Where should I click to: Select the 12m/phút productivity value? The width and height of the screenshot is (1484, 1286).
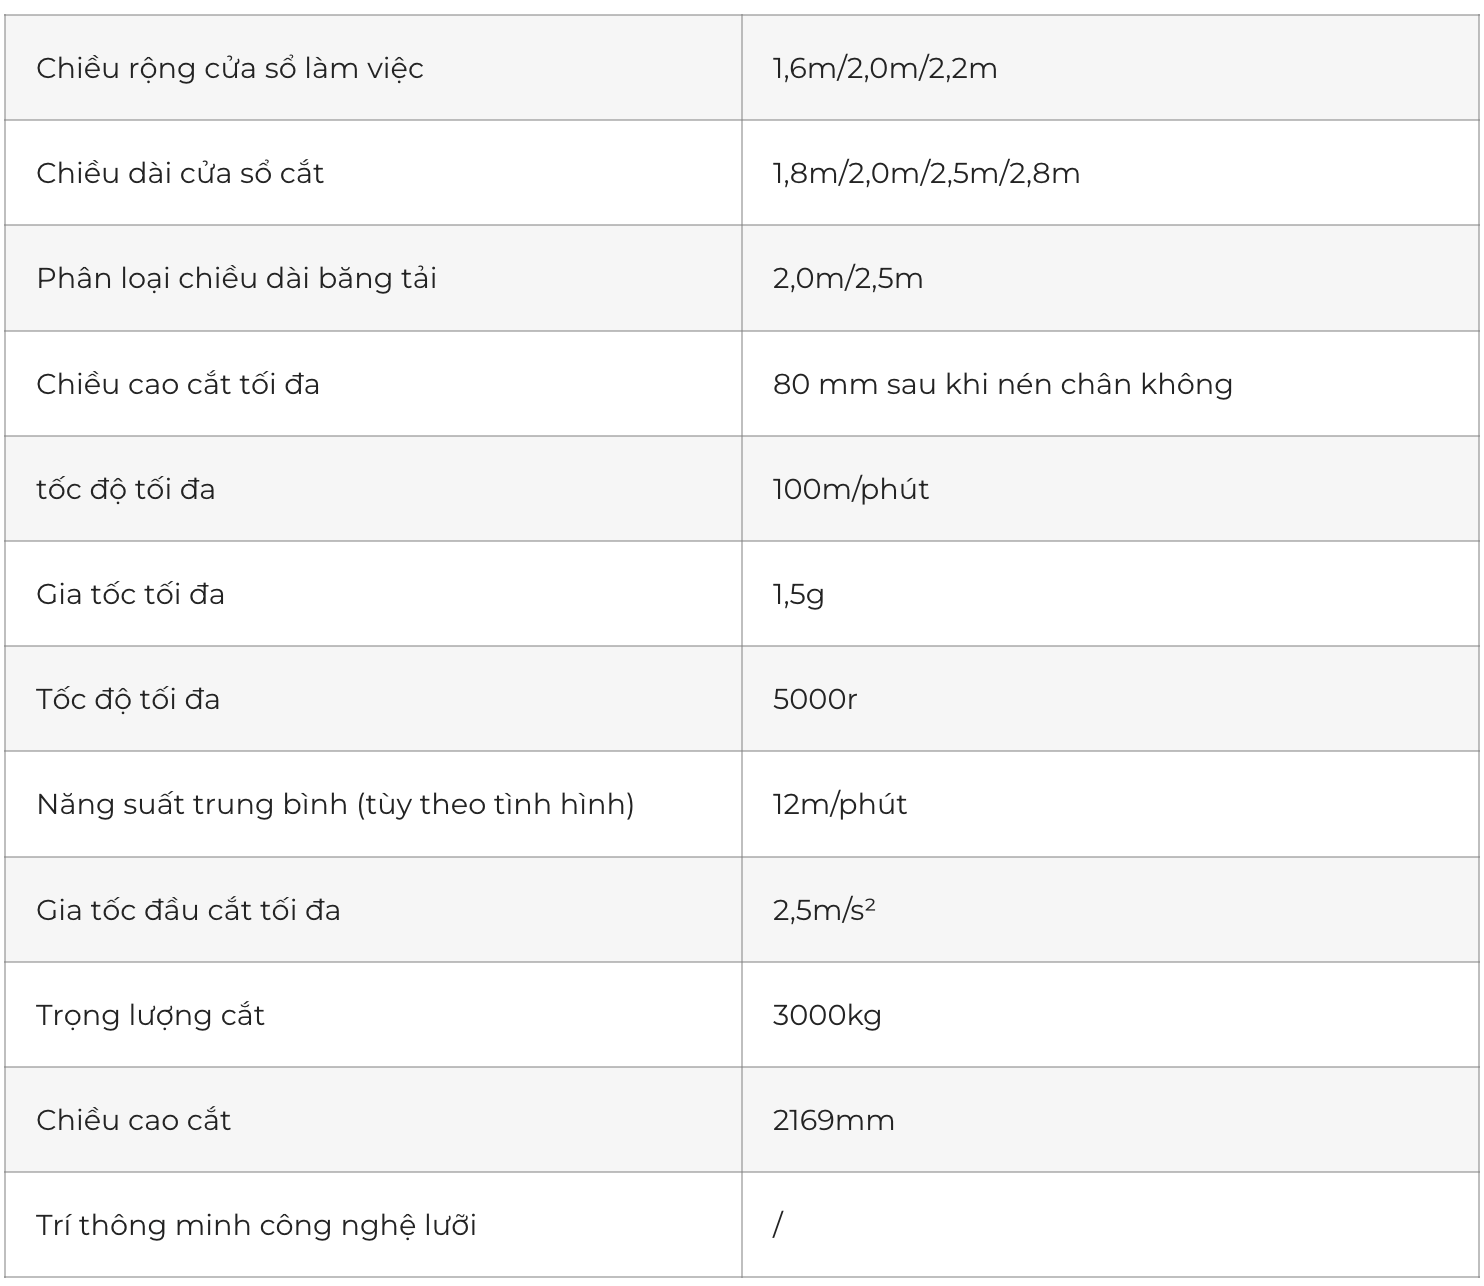tap(840, 804)
